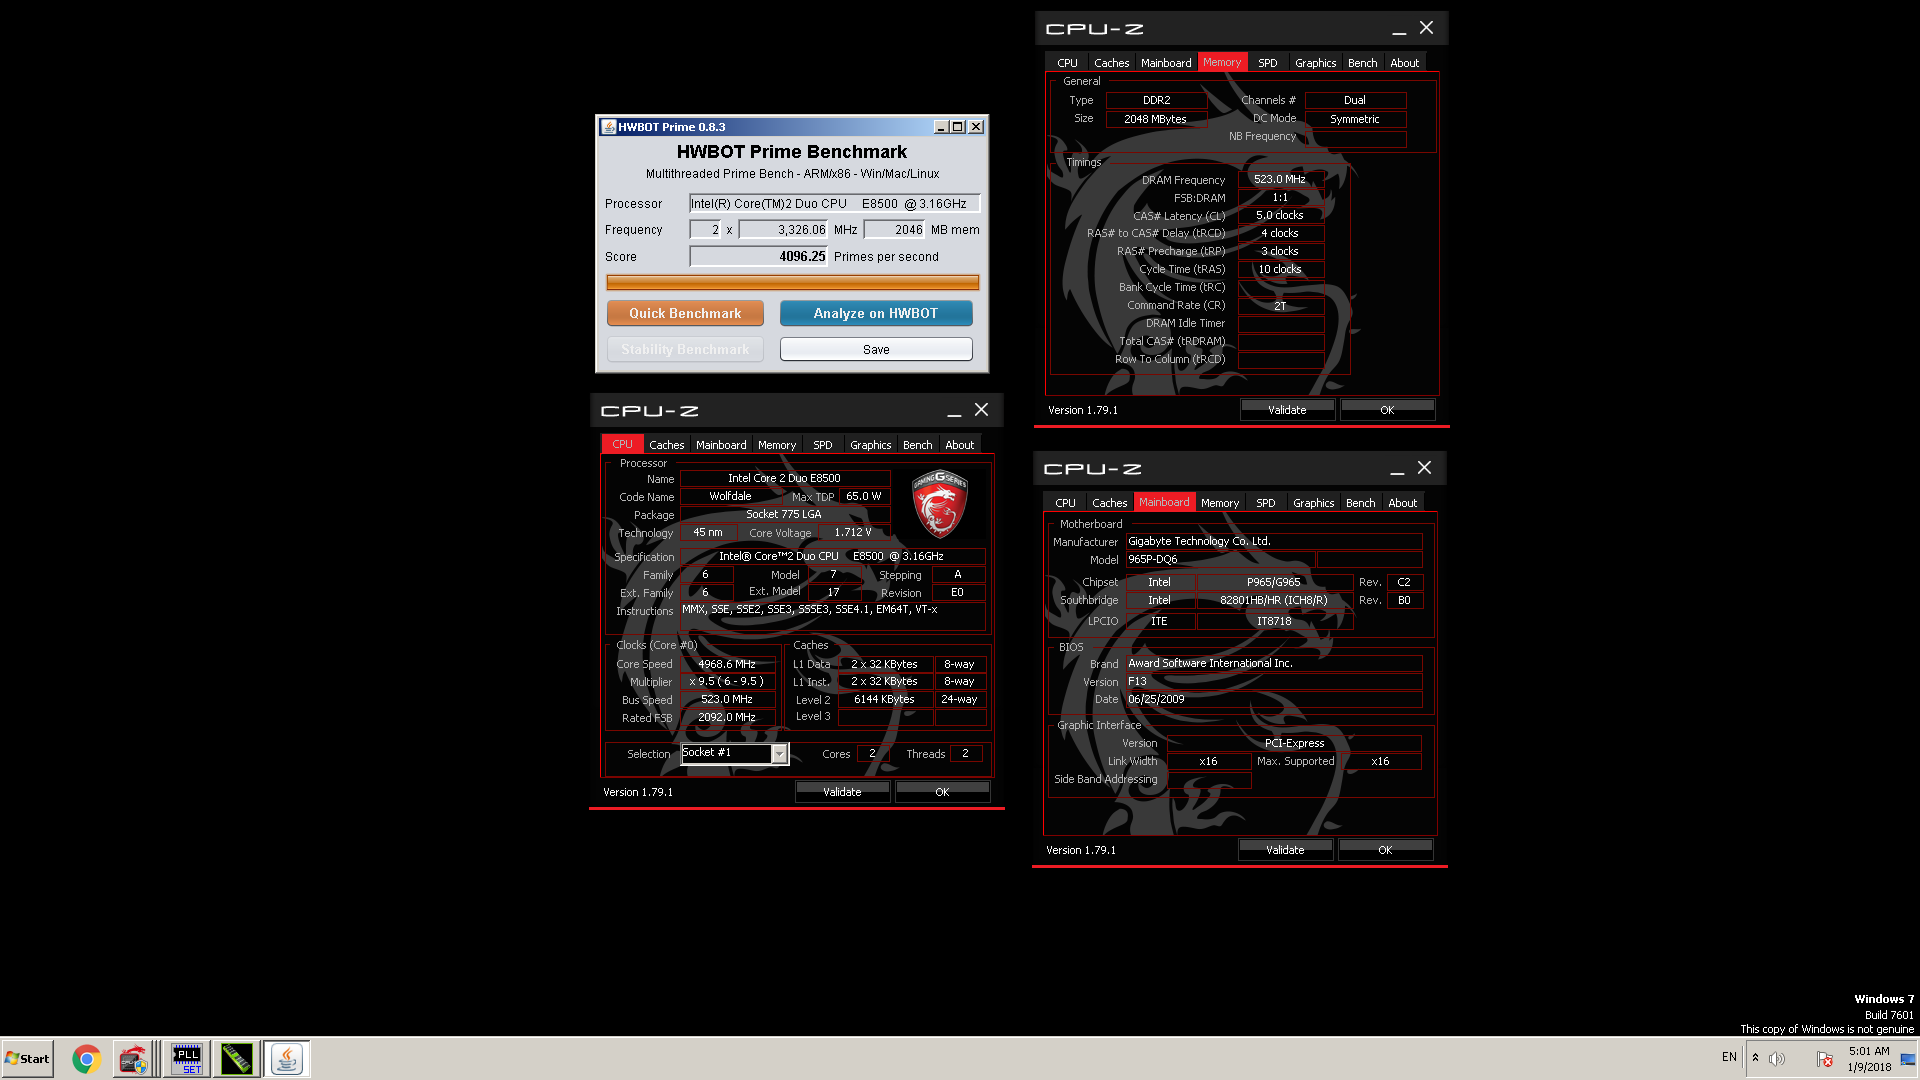Click the Score field showing 4096.25
Screen dimensions: 1920x1080
[759, 256]
